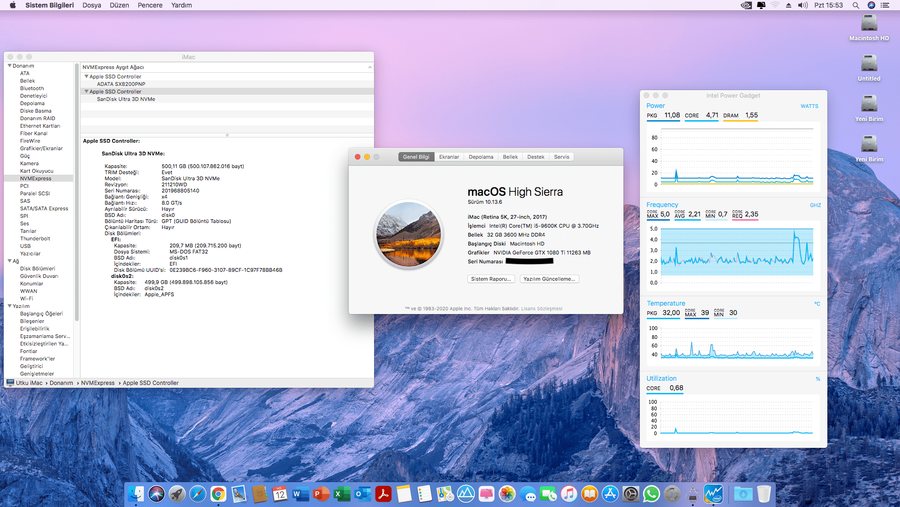900x507 pixels.
Task: Click the Yazılım Güncelleme... button
Action: (549, 279)
